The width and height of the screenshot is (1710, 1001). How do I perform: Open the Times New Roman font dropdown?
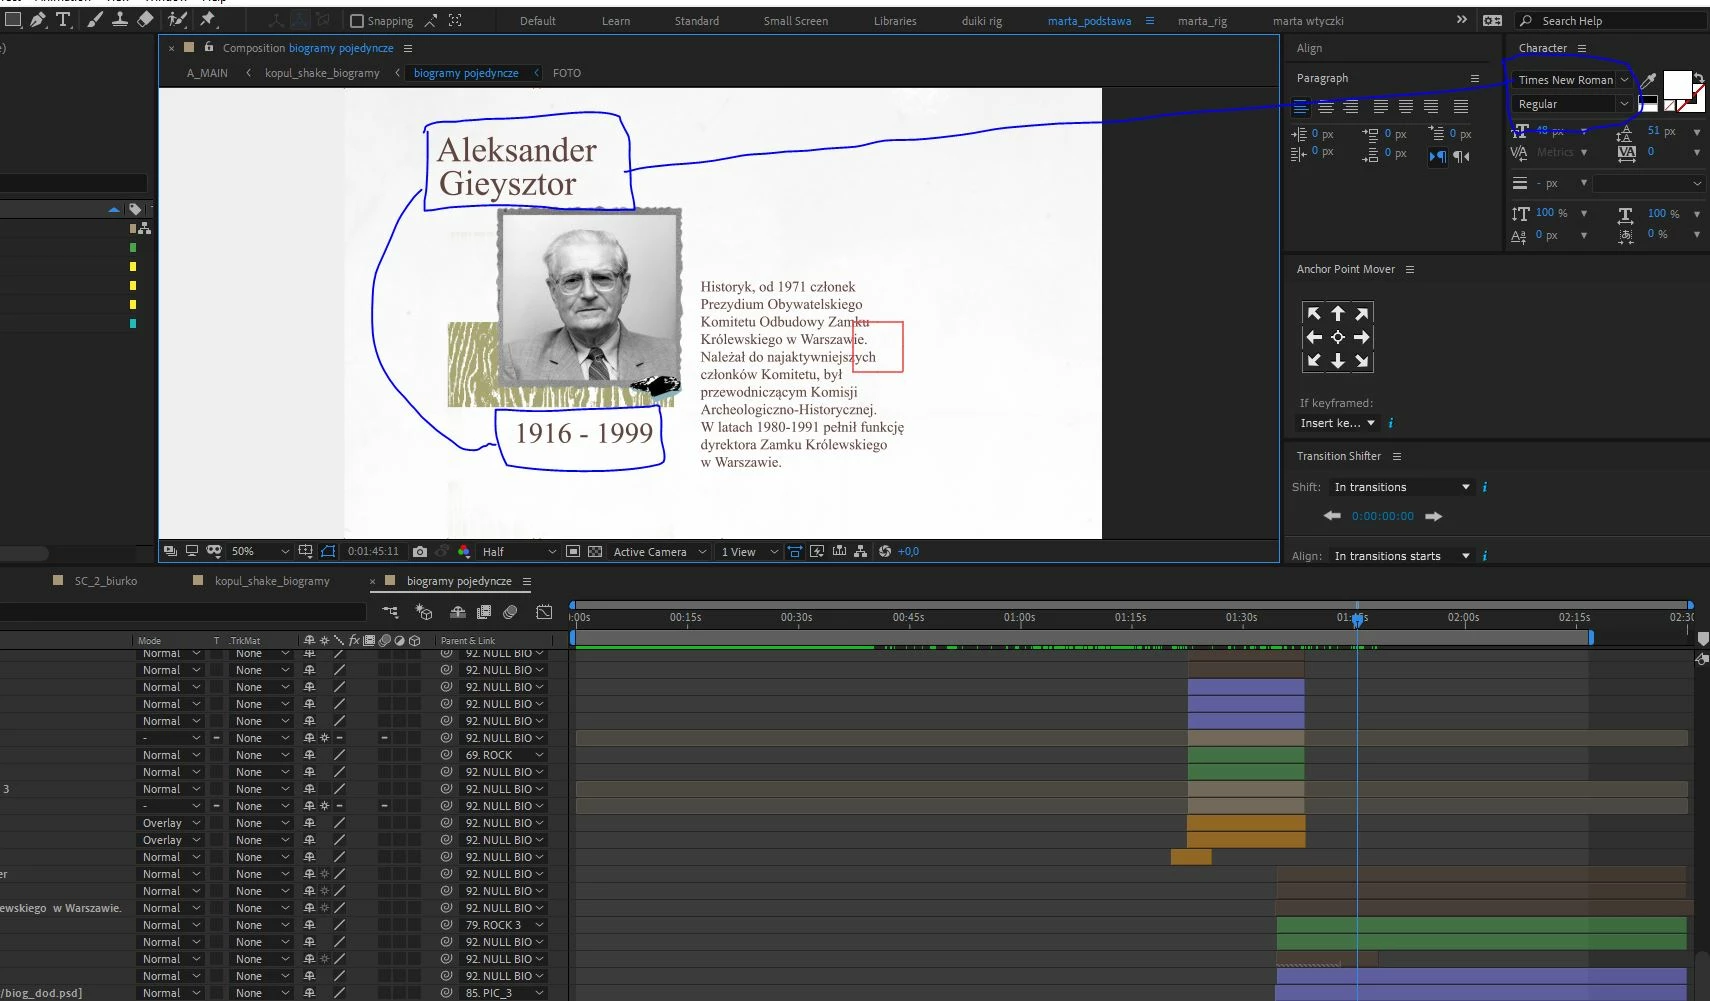click(1572, 80)
